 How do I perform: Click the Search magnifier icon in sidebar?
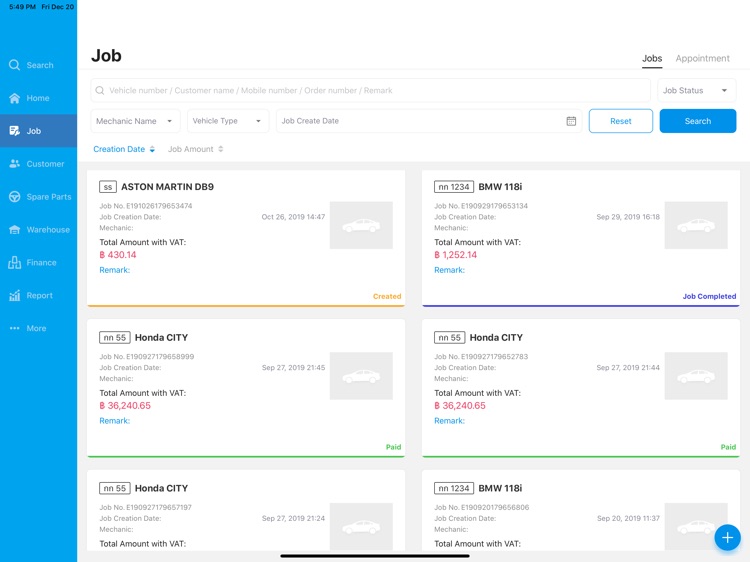point(14,65)
